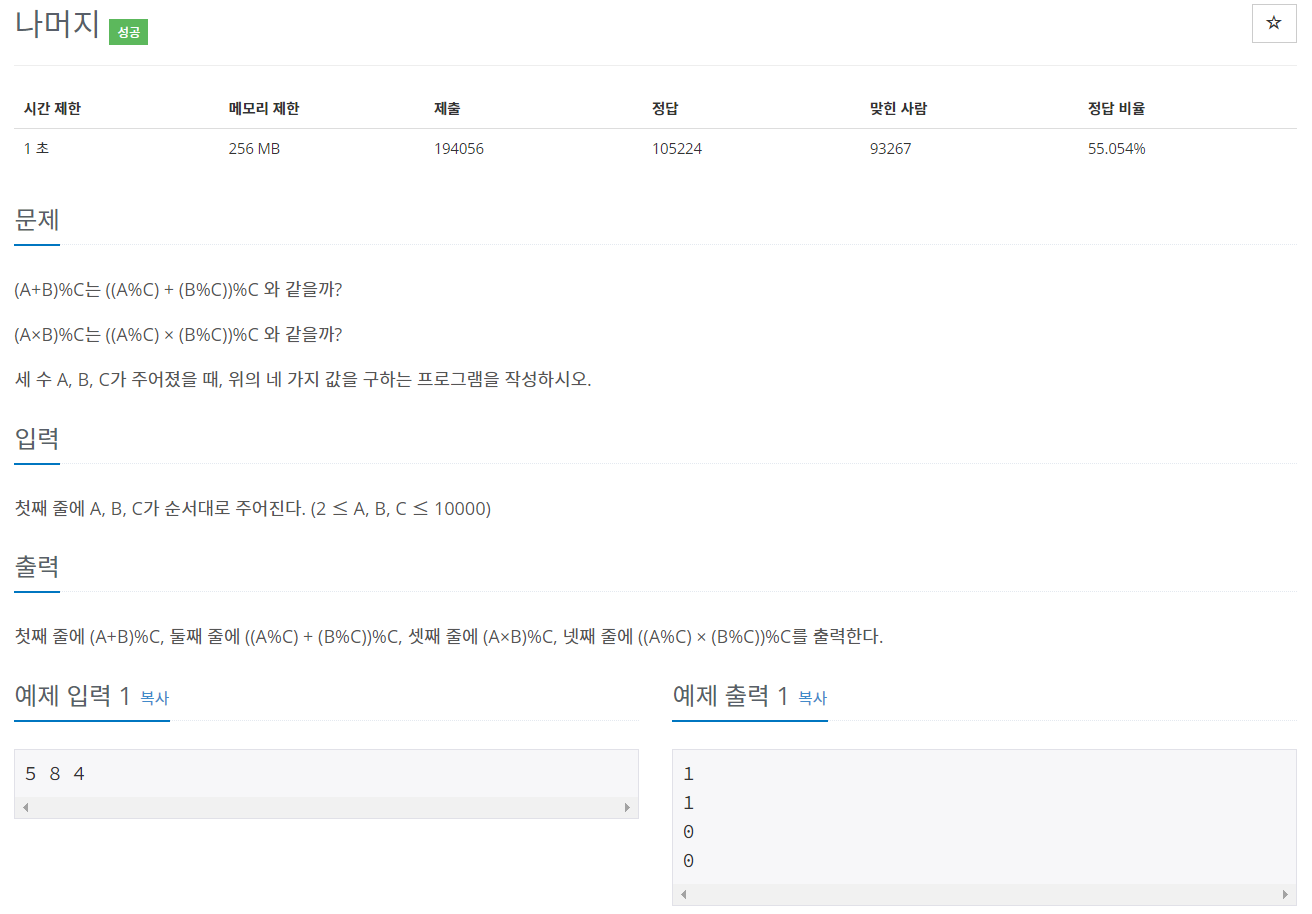Click the sentence '세 수 A, B, C가 주어졌을 때'
The height and width of the screenshot is (914, 1312).
click(x=303, y=380)
